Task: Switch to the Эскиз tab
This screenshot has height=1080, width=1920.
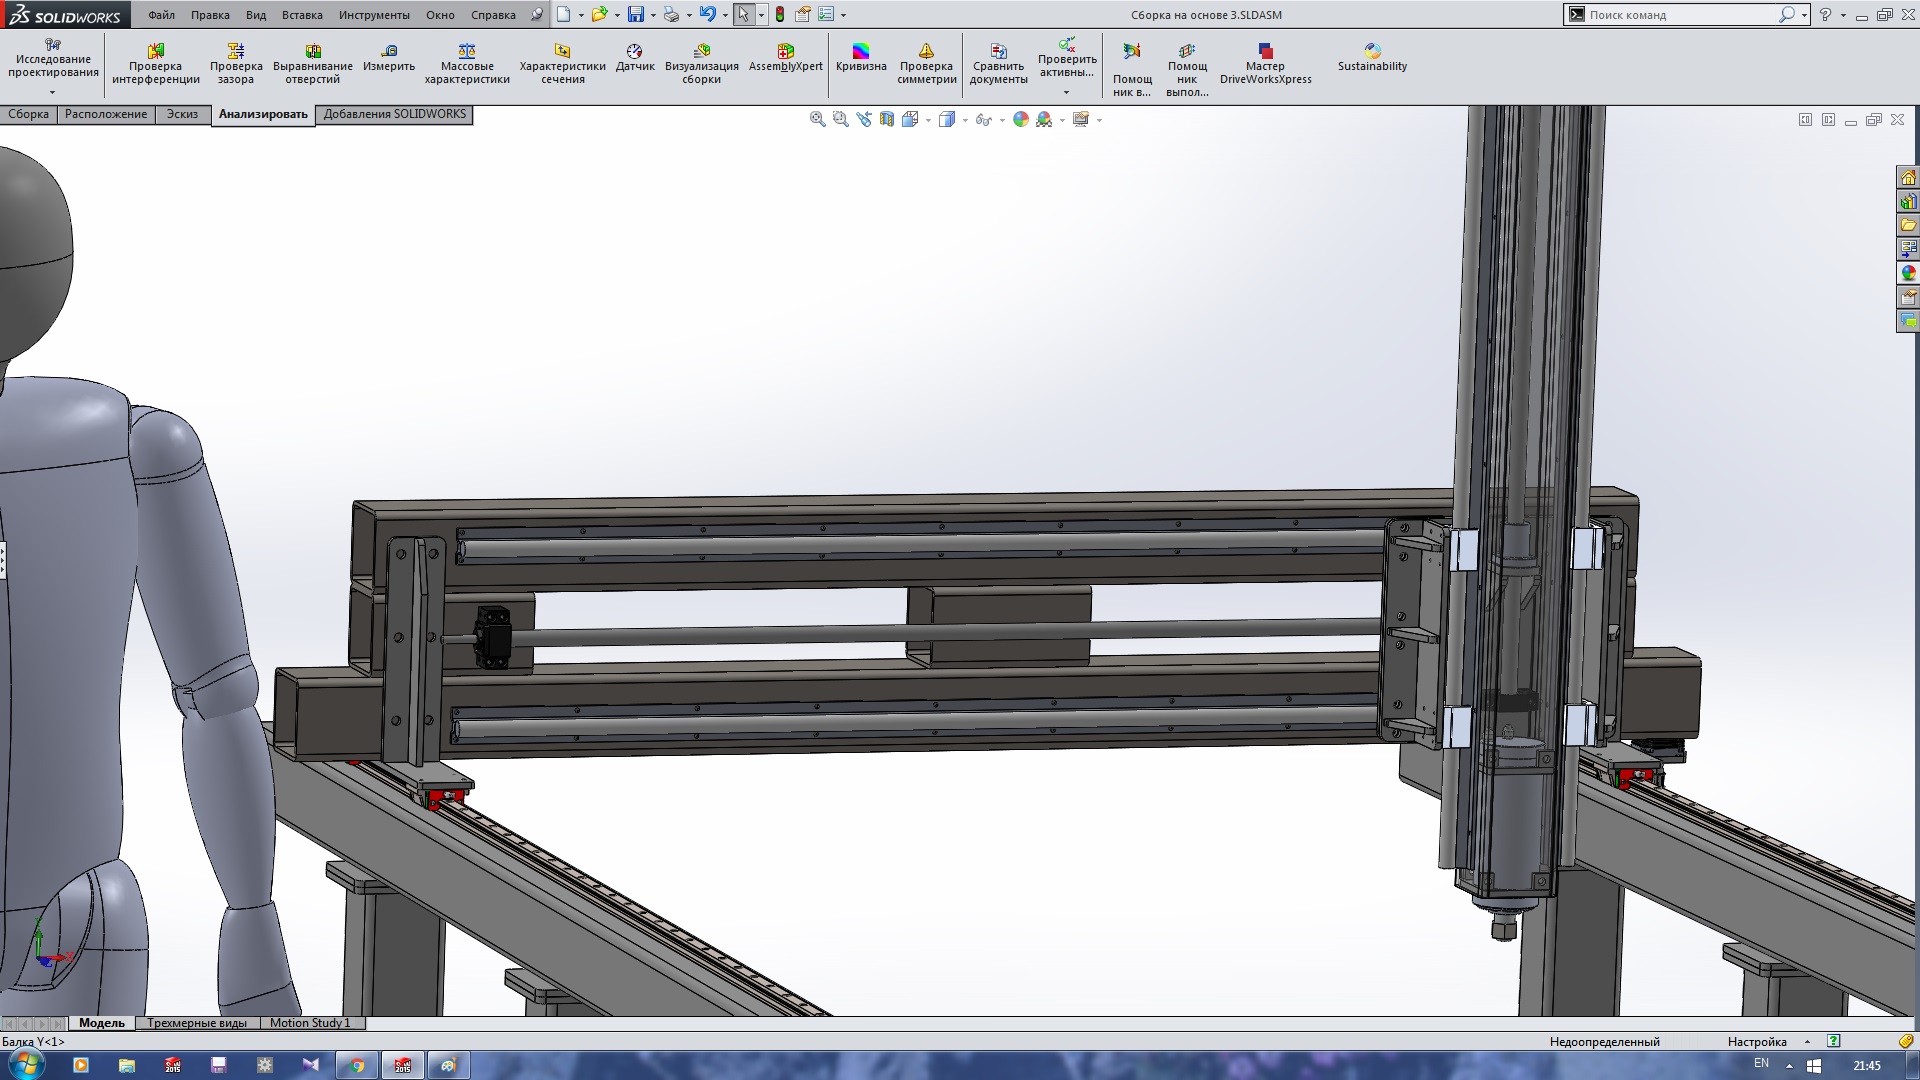Action: (182, 114)
